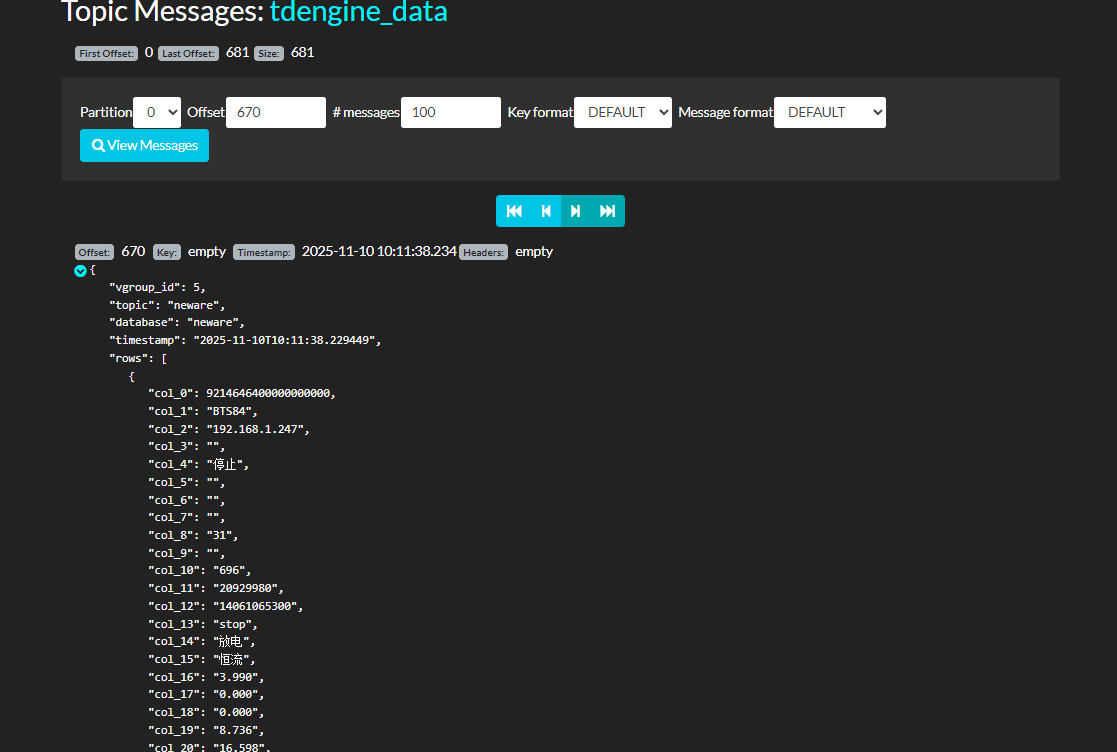Click the # messages input field
The image size is (1117, 752).
(450, 112)
